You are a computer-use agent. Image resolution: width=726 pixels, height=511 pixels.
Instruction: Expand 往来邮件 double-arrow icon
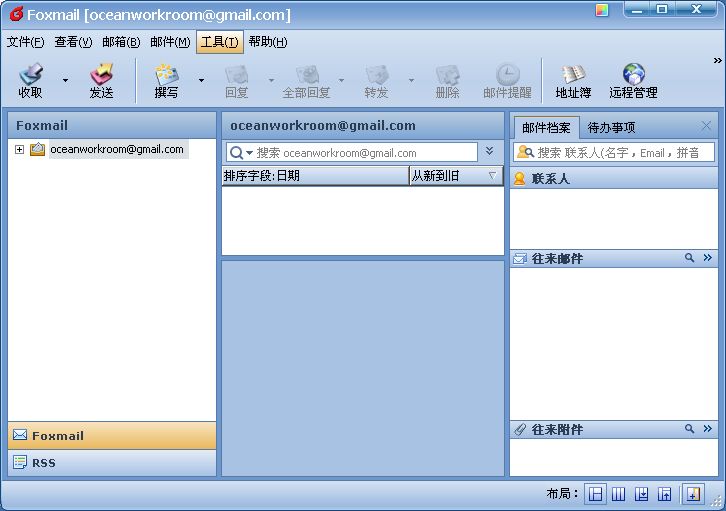coord(707,258)
